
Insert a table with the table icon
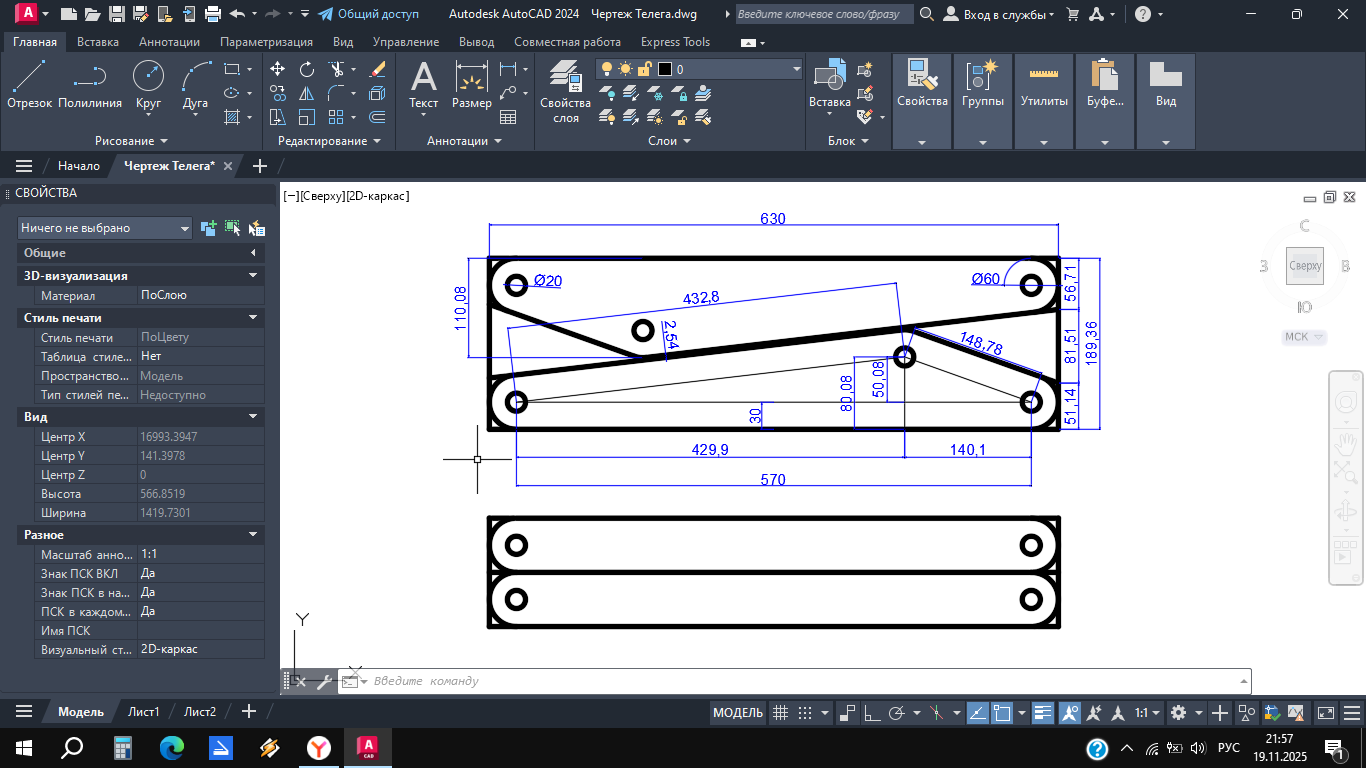[x=508, y=117]
